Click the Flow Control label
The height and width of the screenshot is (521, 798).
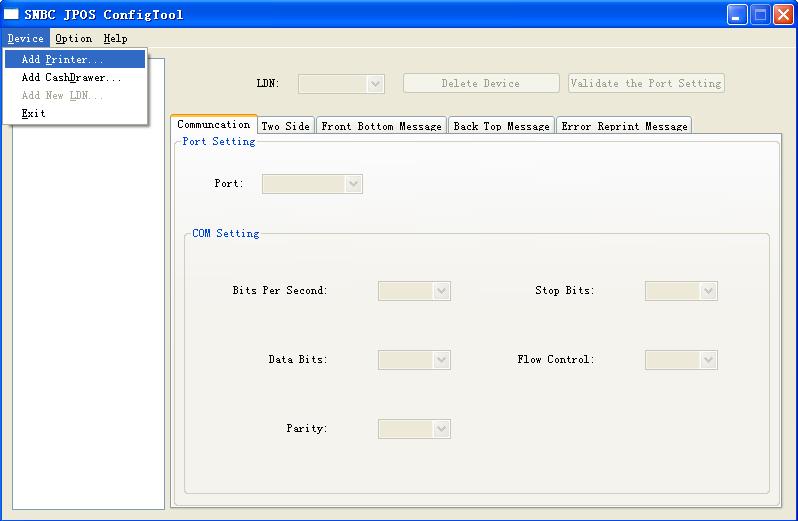click(556, 359)
